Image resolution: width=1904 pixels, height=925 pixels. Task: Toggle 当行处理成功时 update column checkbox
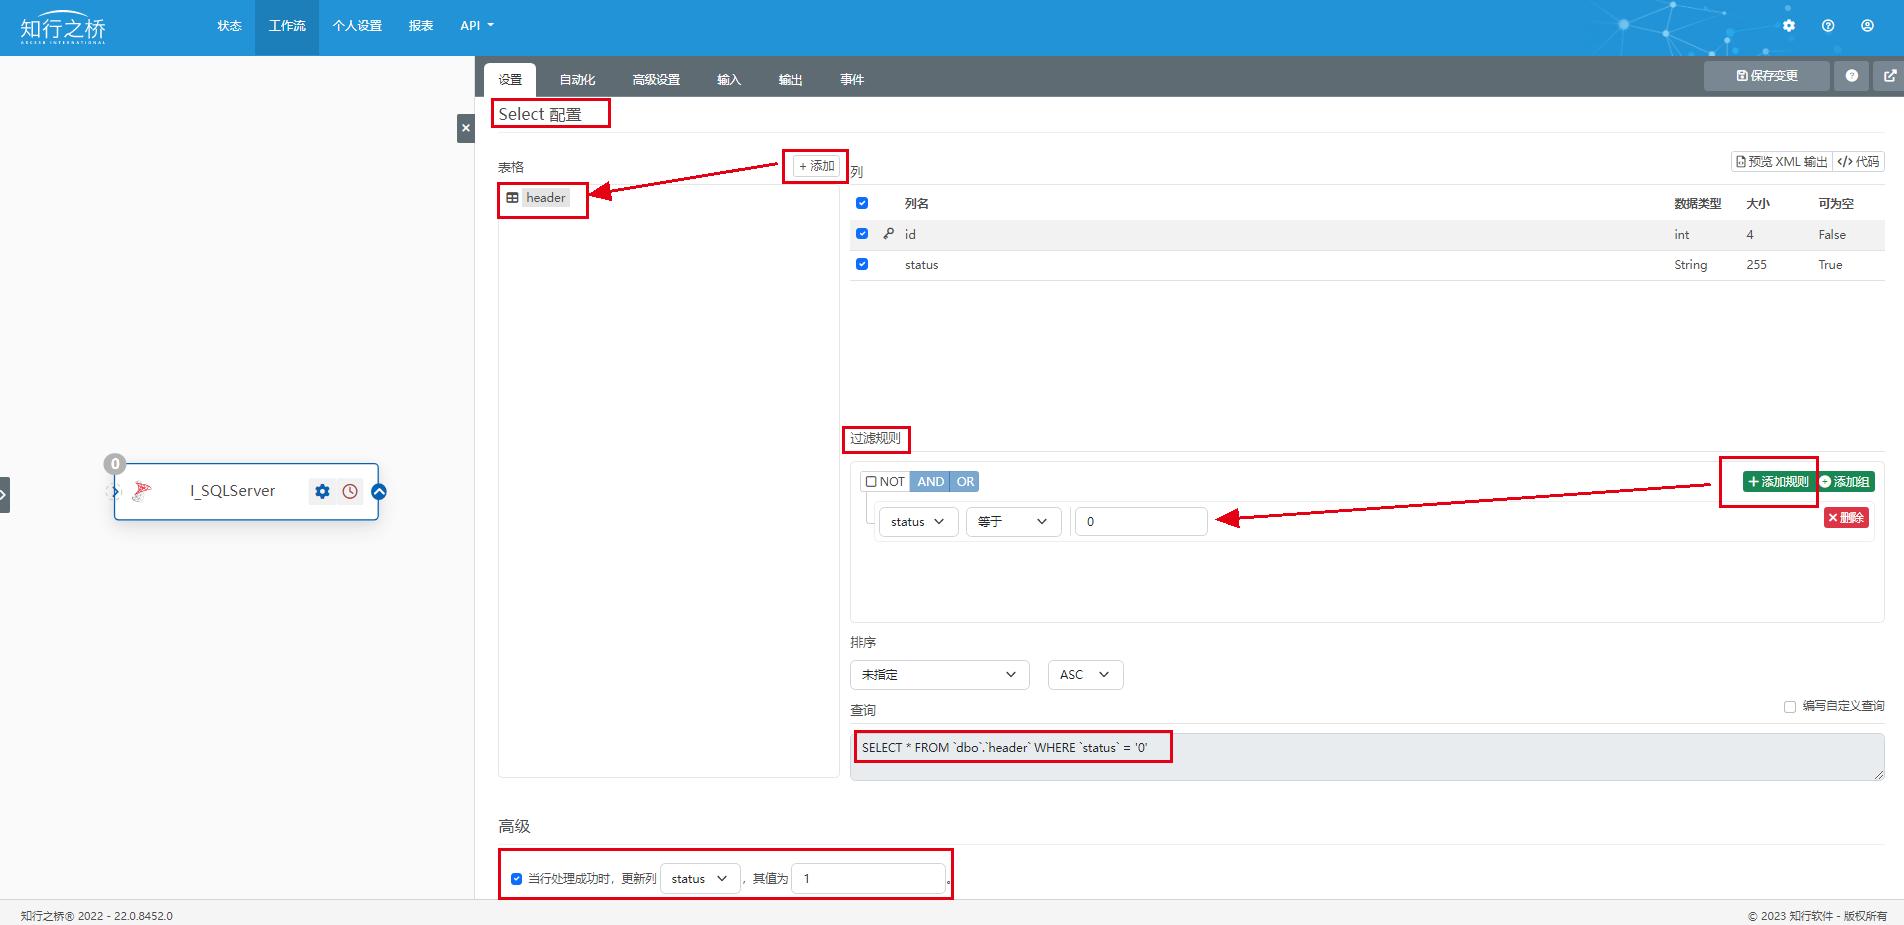pyautogui.click(x=516, y=879)
